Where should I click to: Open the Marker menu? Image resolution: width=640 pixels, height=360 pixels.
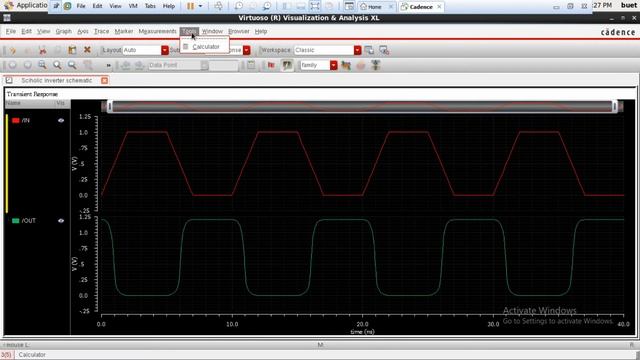pyautogui.click(x=124, y=31)
